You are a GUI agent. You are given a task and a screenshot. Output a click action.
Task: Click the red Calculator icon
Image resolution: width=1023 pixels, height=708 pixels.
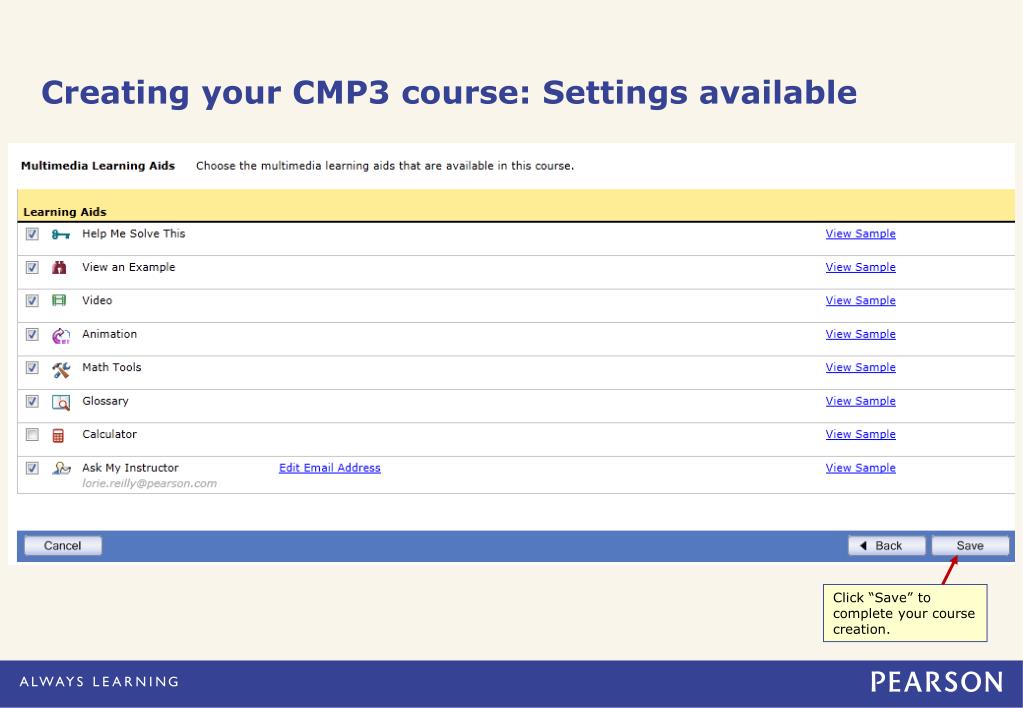(58, 435)
